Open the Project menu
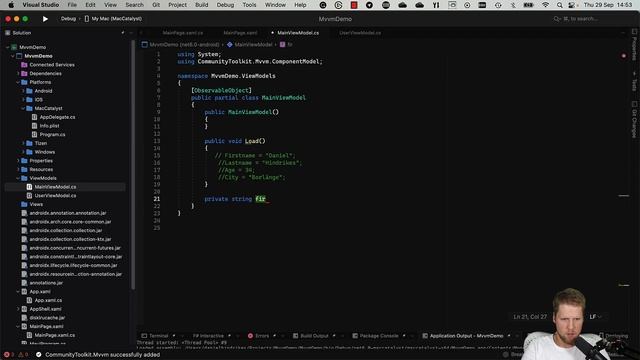 [178, 5]
